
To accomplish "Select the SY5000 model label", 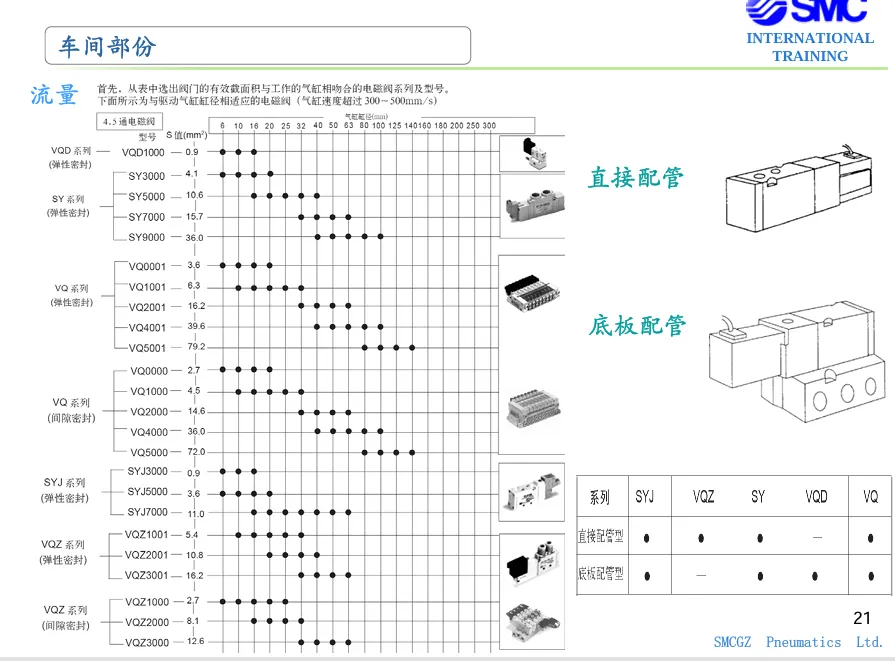I will [147, 196].
